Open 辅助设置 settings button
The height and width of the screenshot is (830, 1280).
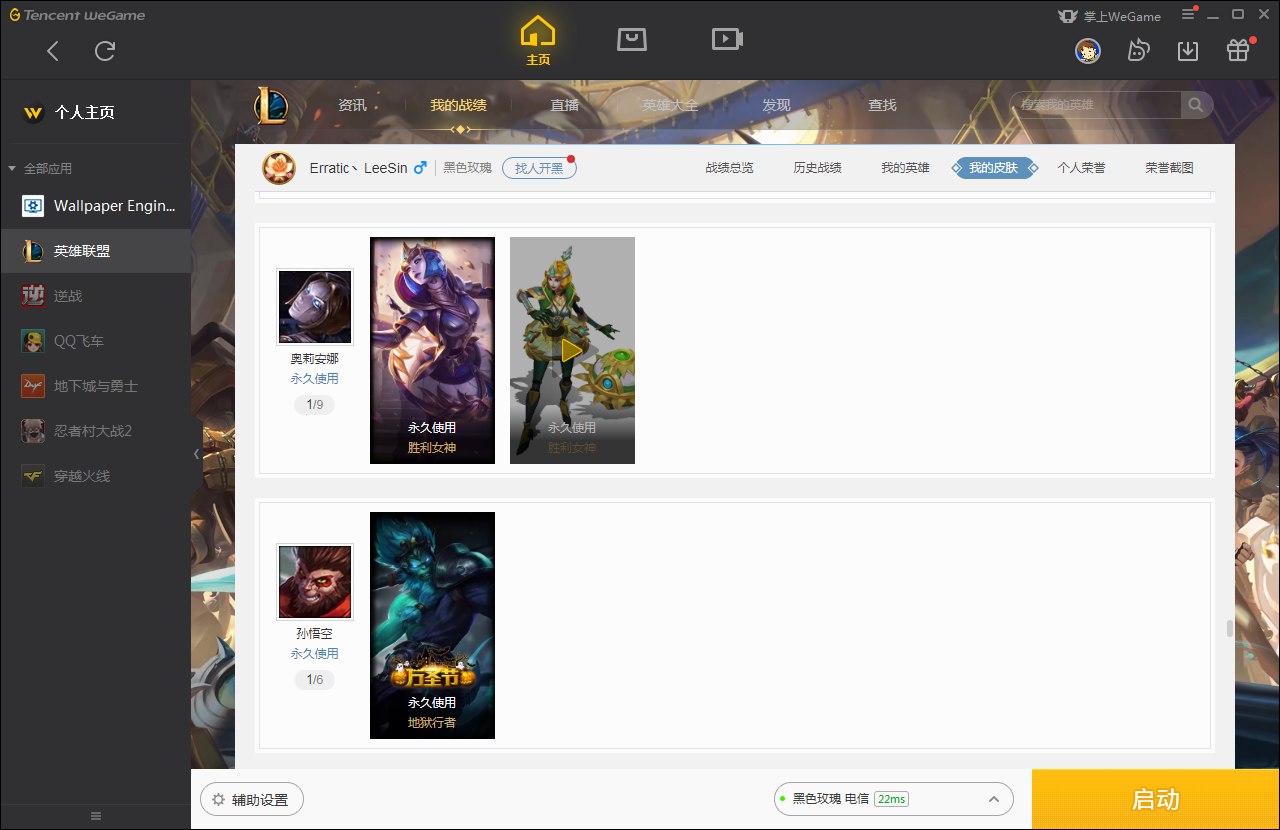point(252,800)
